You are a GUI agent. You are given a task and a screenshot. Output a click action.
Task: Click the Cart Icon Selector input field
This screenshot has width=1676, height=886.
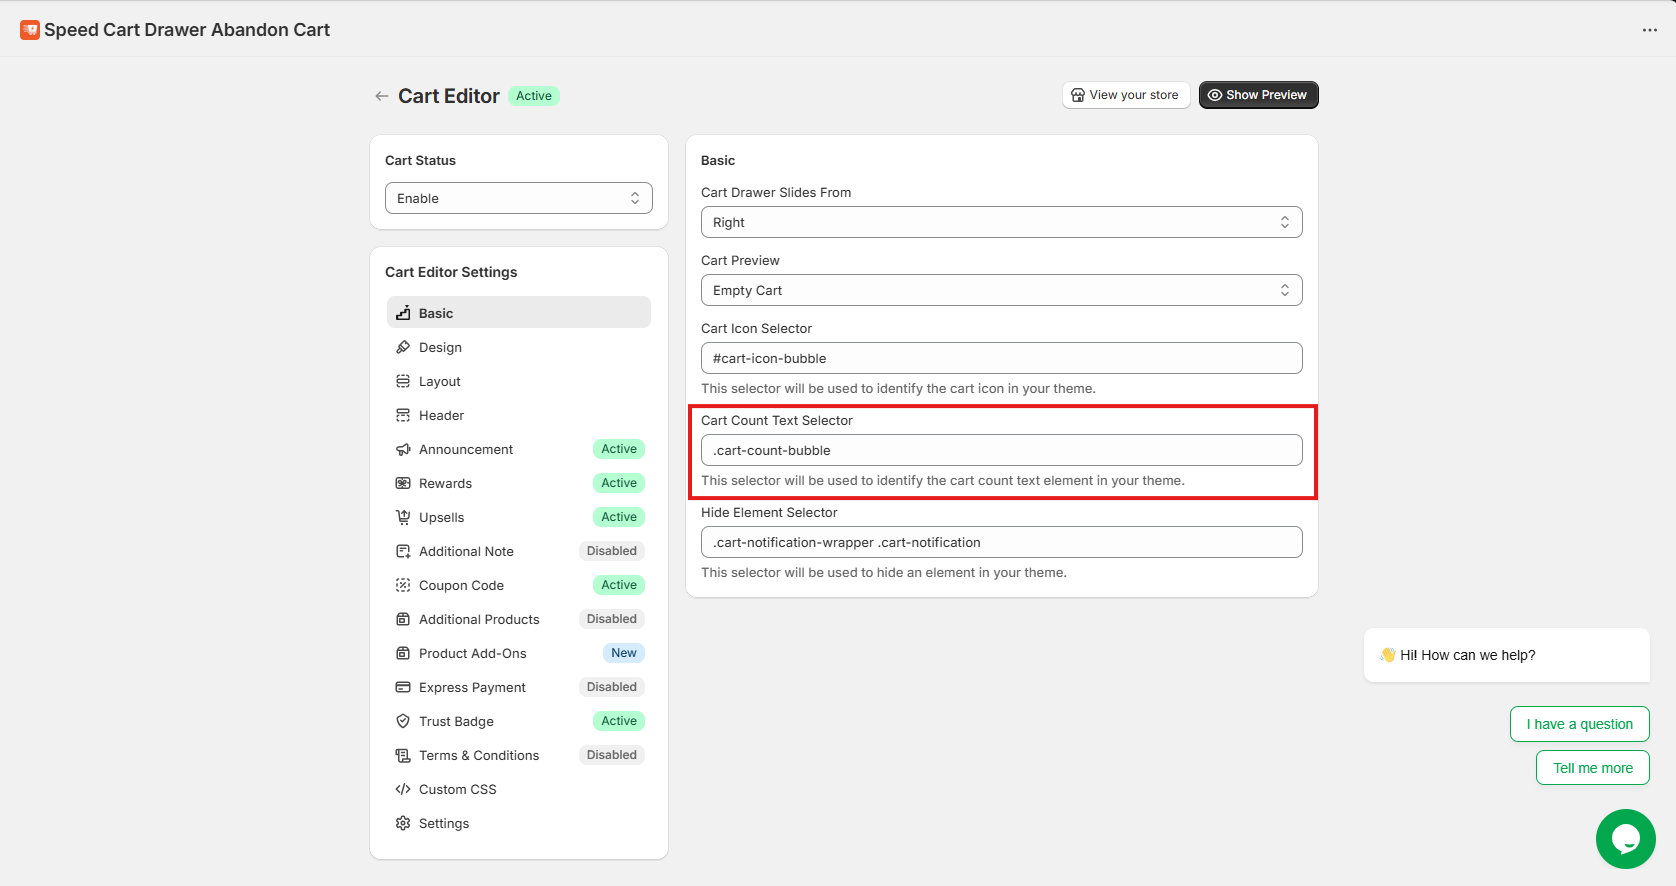[x=1001, y=358]
